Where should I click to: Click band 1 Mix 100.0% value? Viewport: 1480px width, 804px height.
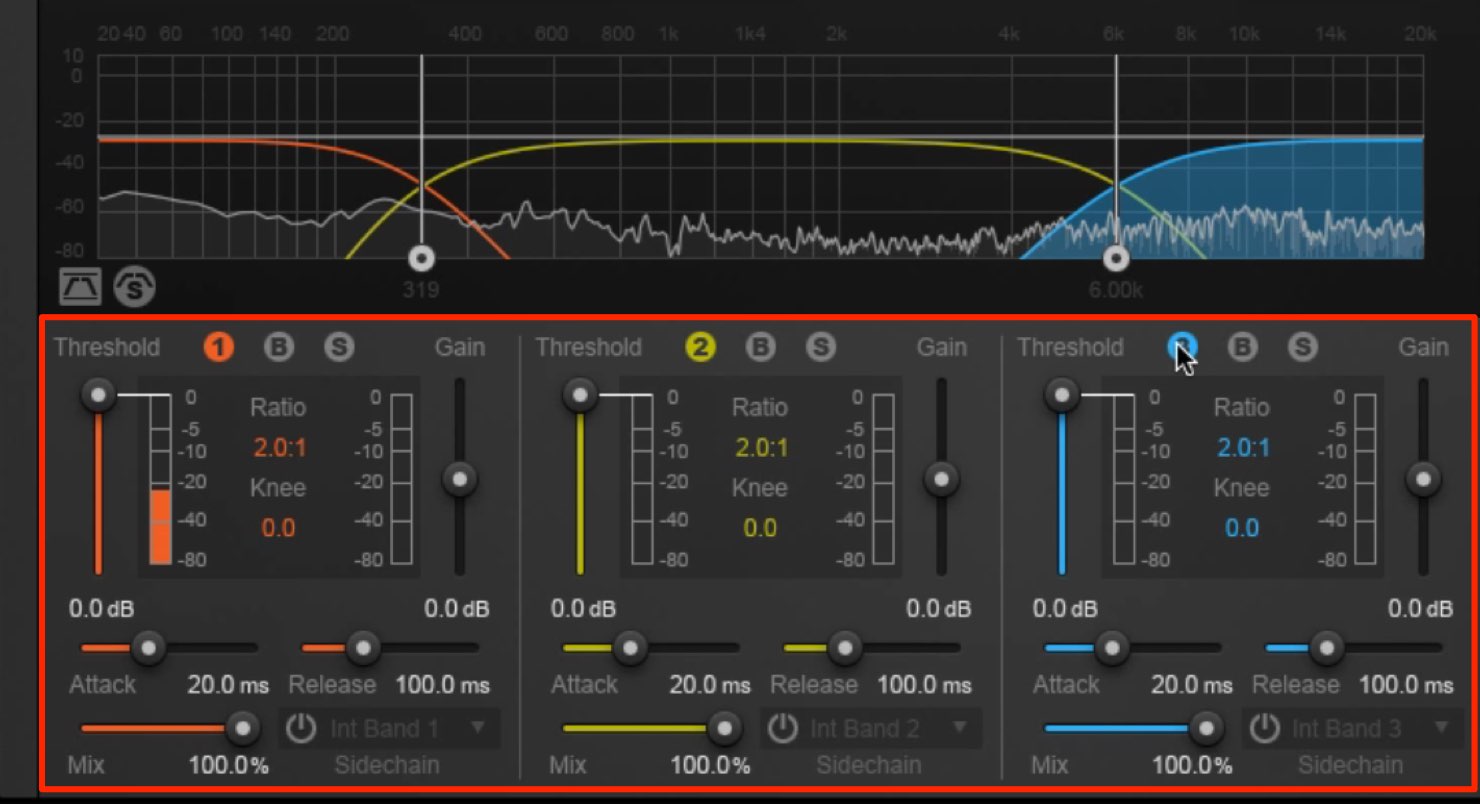(x=228, y=766)
